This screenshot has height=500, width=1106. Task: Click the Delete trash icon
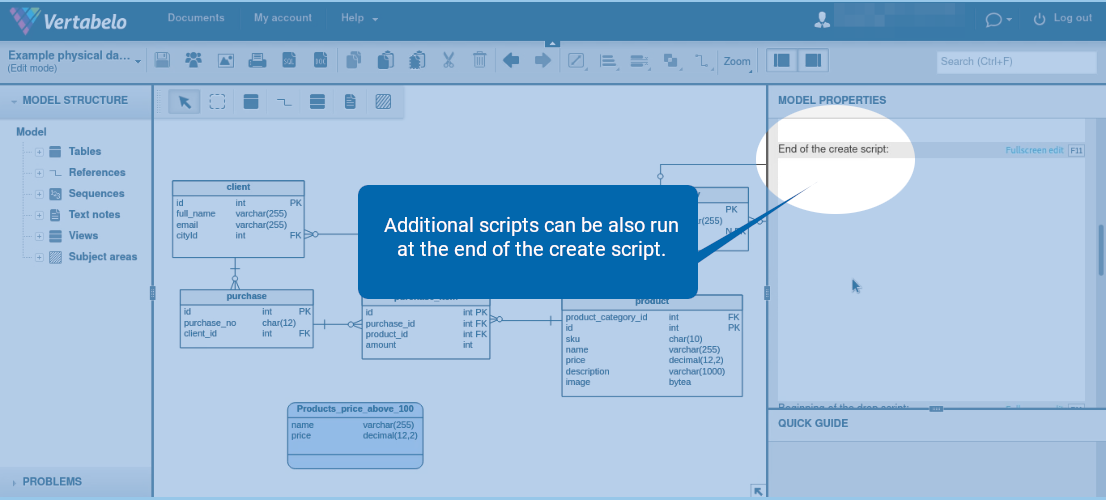[480, 61]
